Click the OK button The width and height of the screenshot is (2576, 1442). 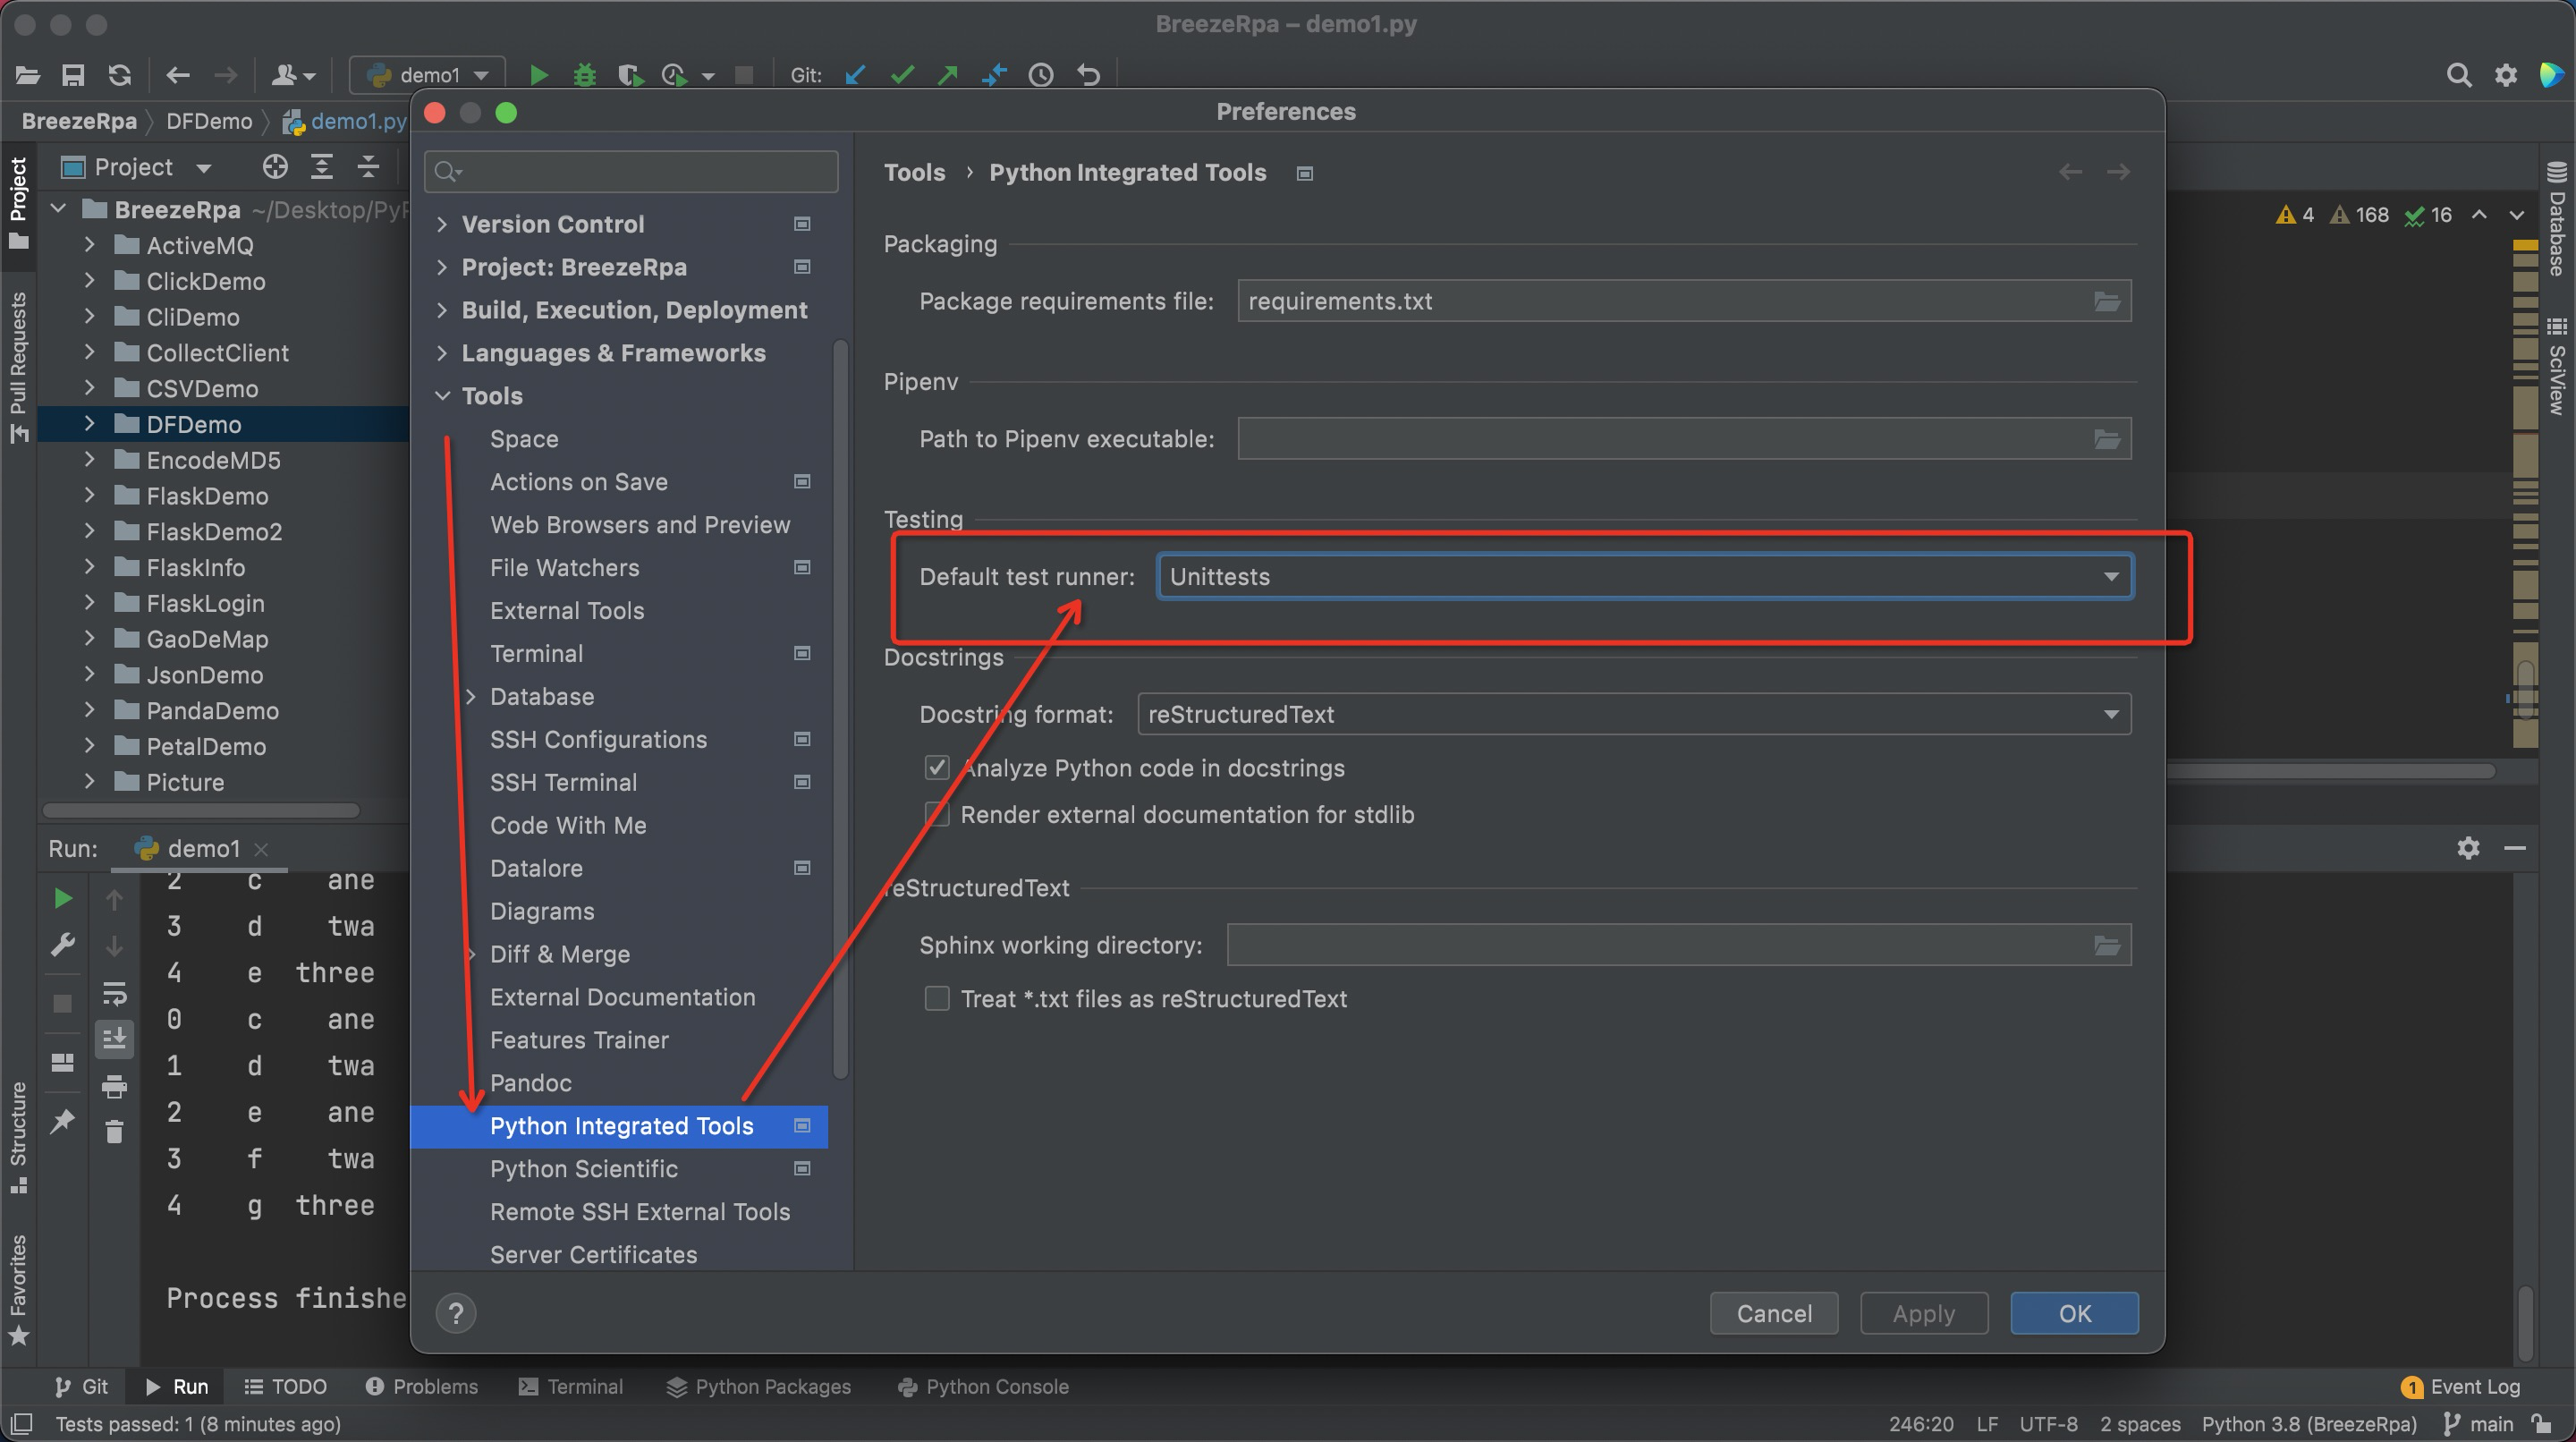pos(2074,1313)
